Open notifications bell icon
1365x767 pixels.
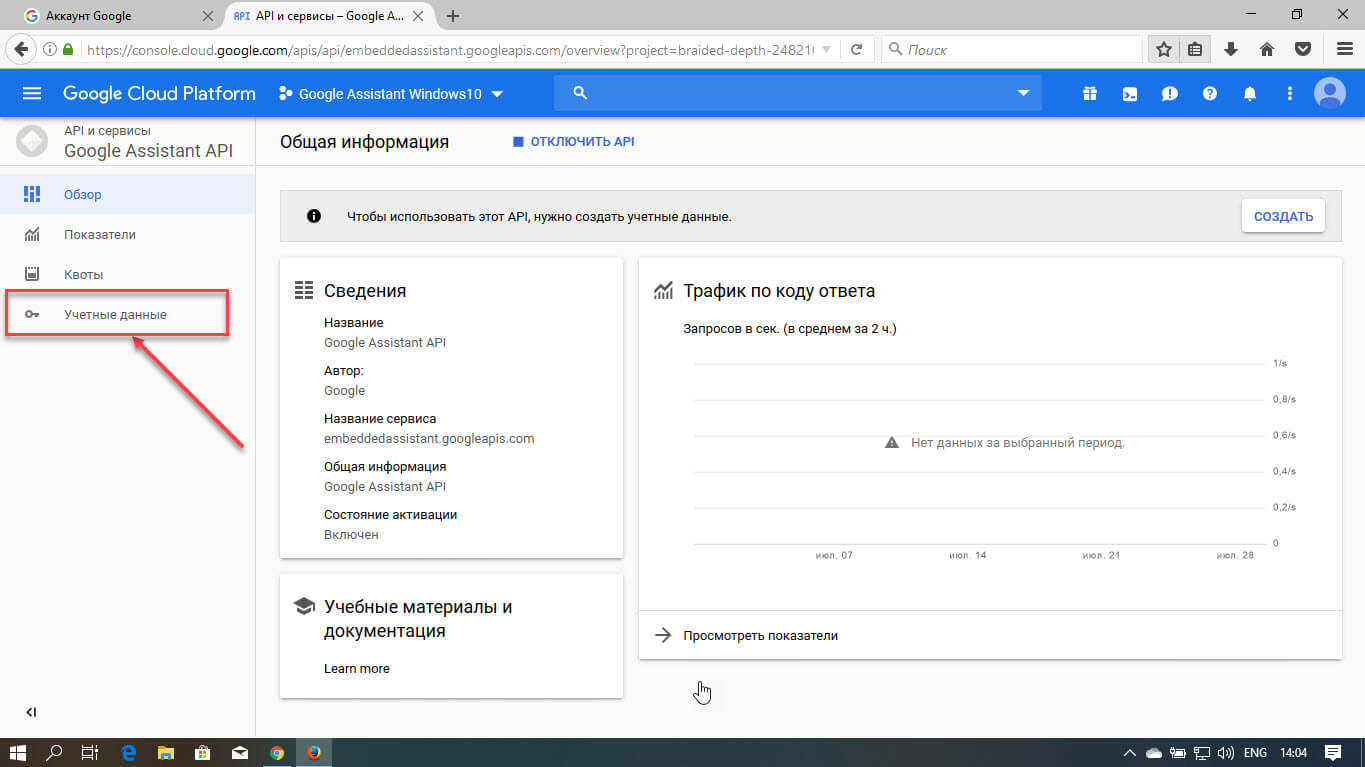1249,93
